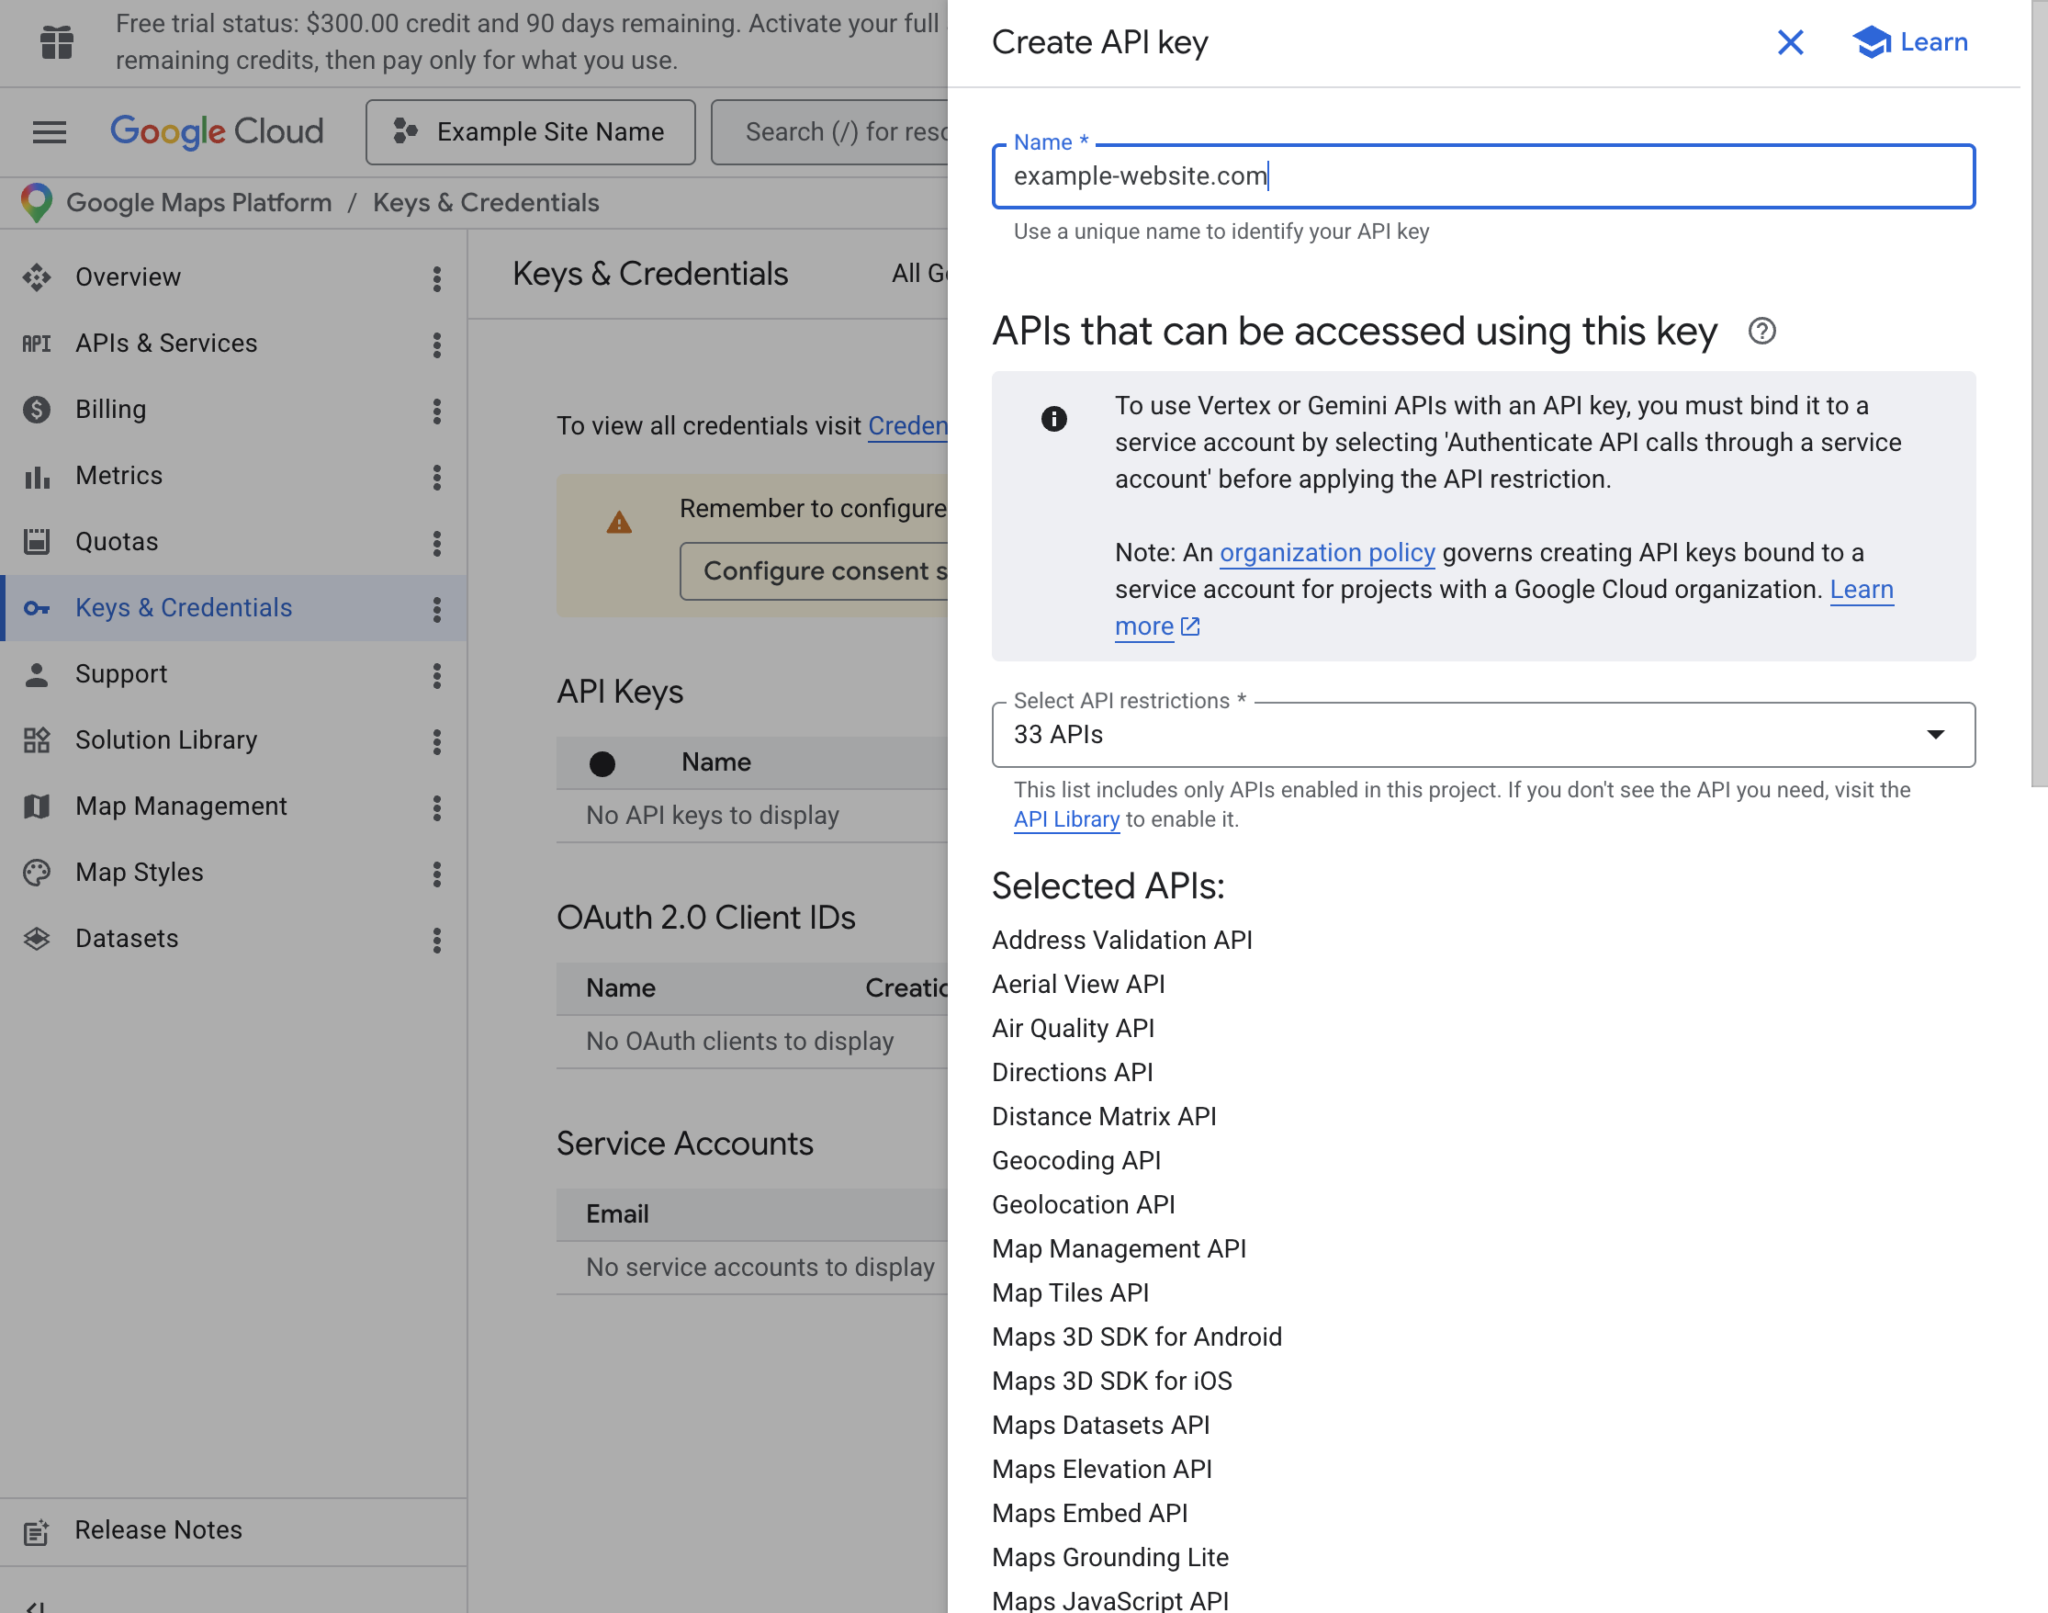Open more options for Map Styles
This screenshot has height=1613, width=2048.
tap(437, 874)
